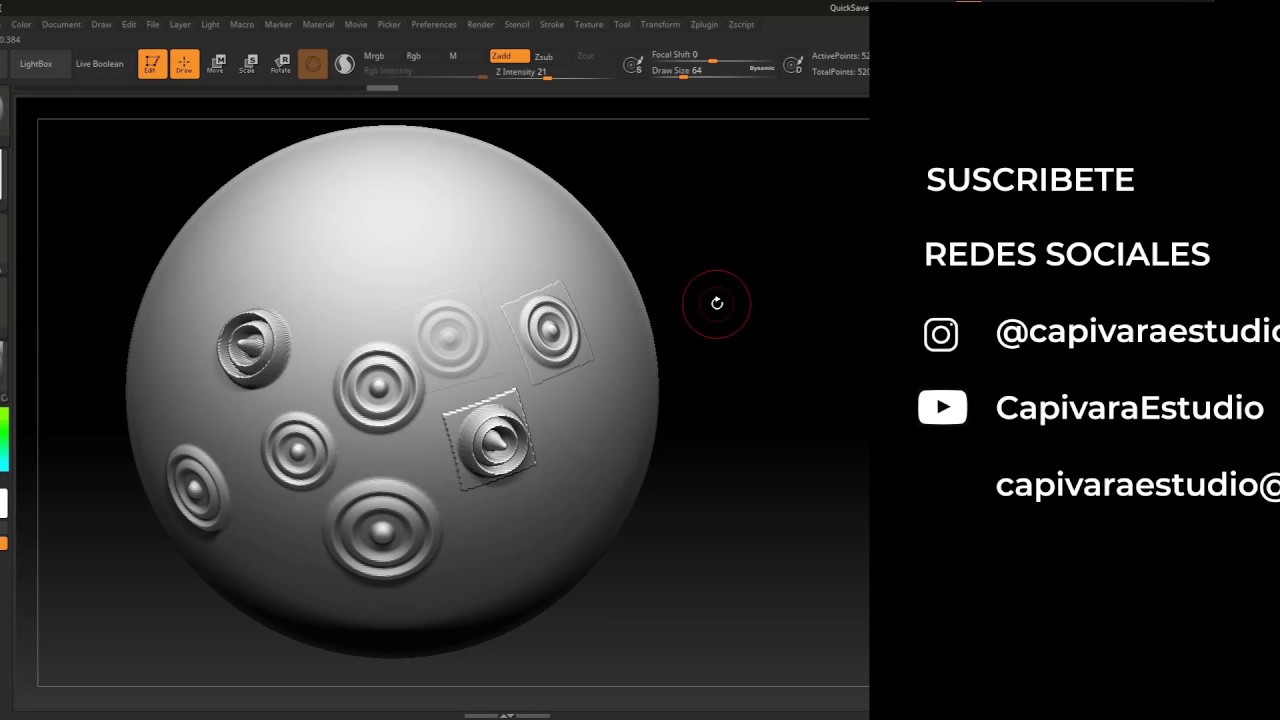
Task: Click the CapivaraEstudio YouTube name
Action: [1129, 408]
